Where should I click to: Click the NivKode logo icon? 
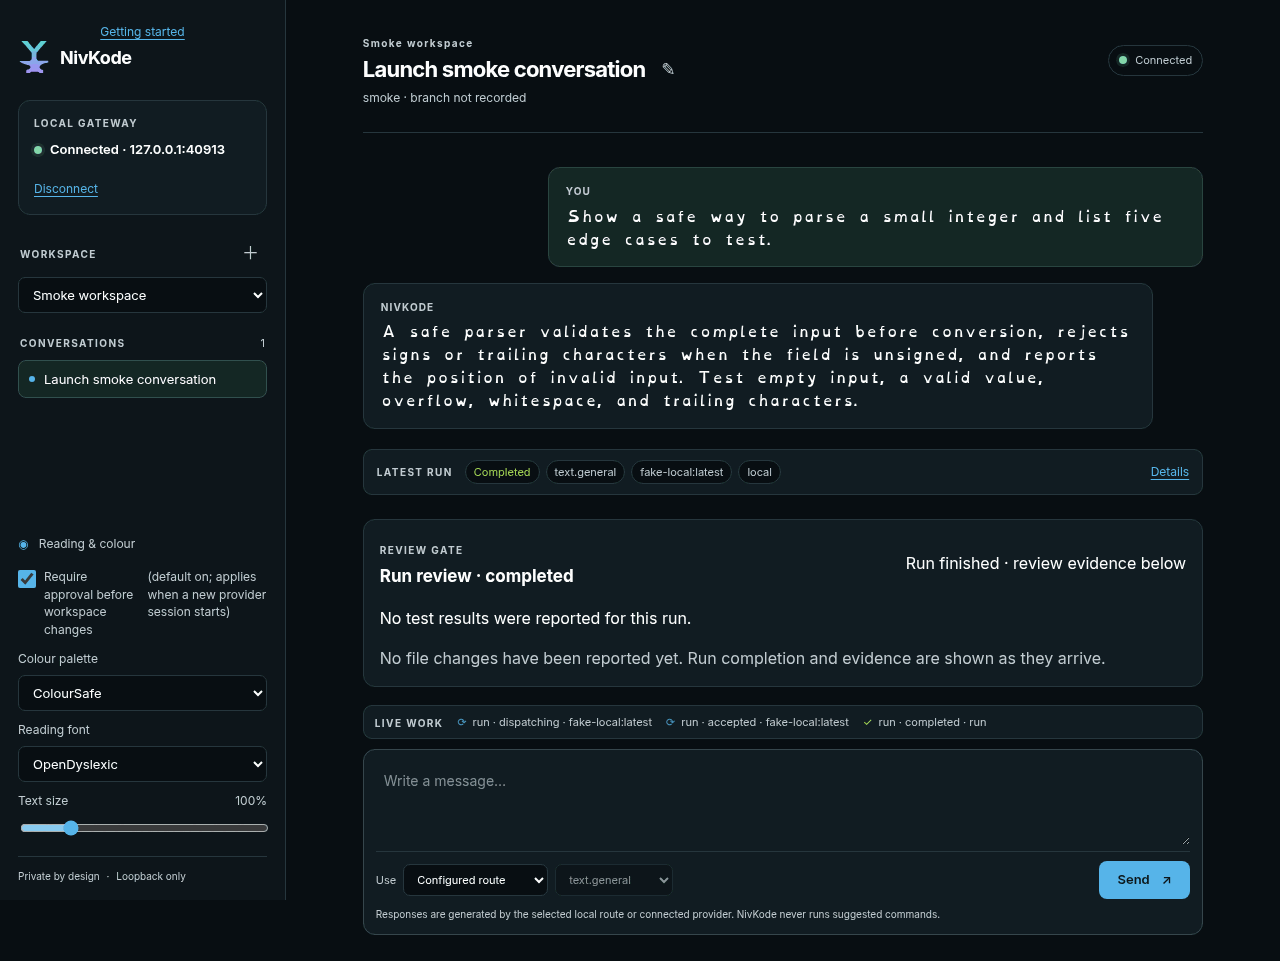click(x=34, y=57)
